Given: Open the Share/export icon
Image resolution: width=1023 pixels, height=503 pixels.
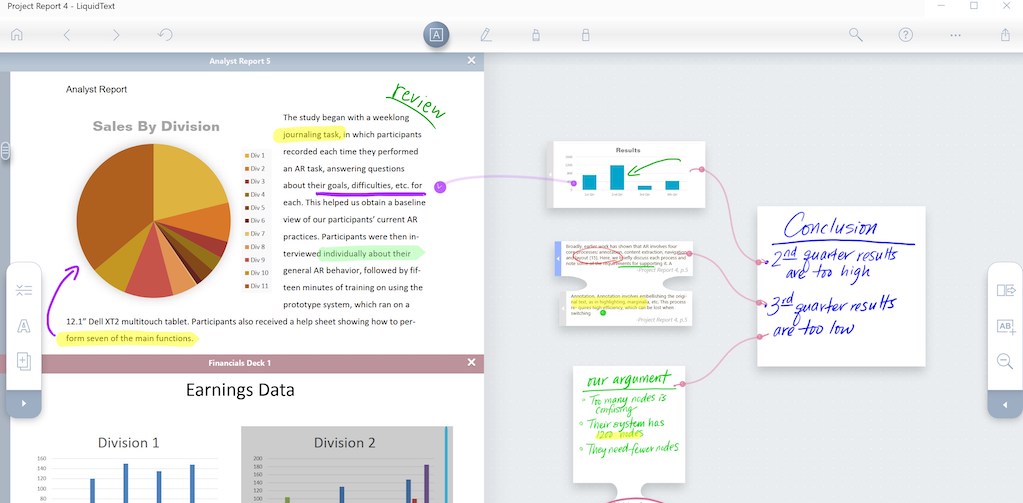Looking at the screenshot, I should click(x=1005, y=35).
